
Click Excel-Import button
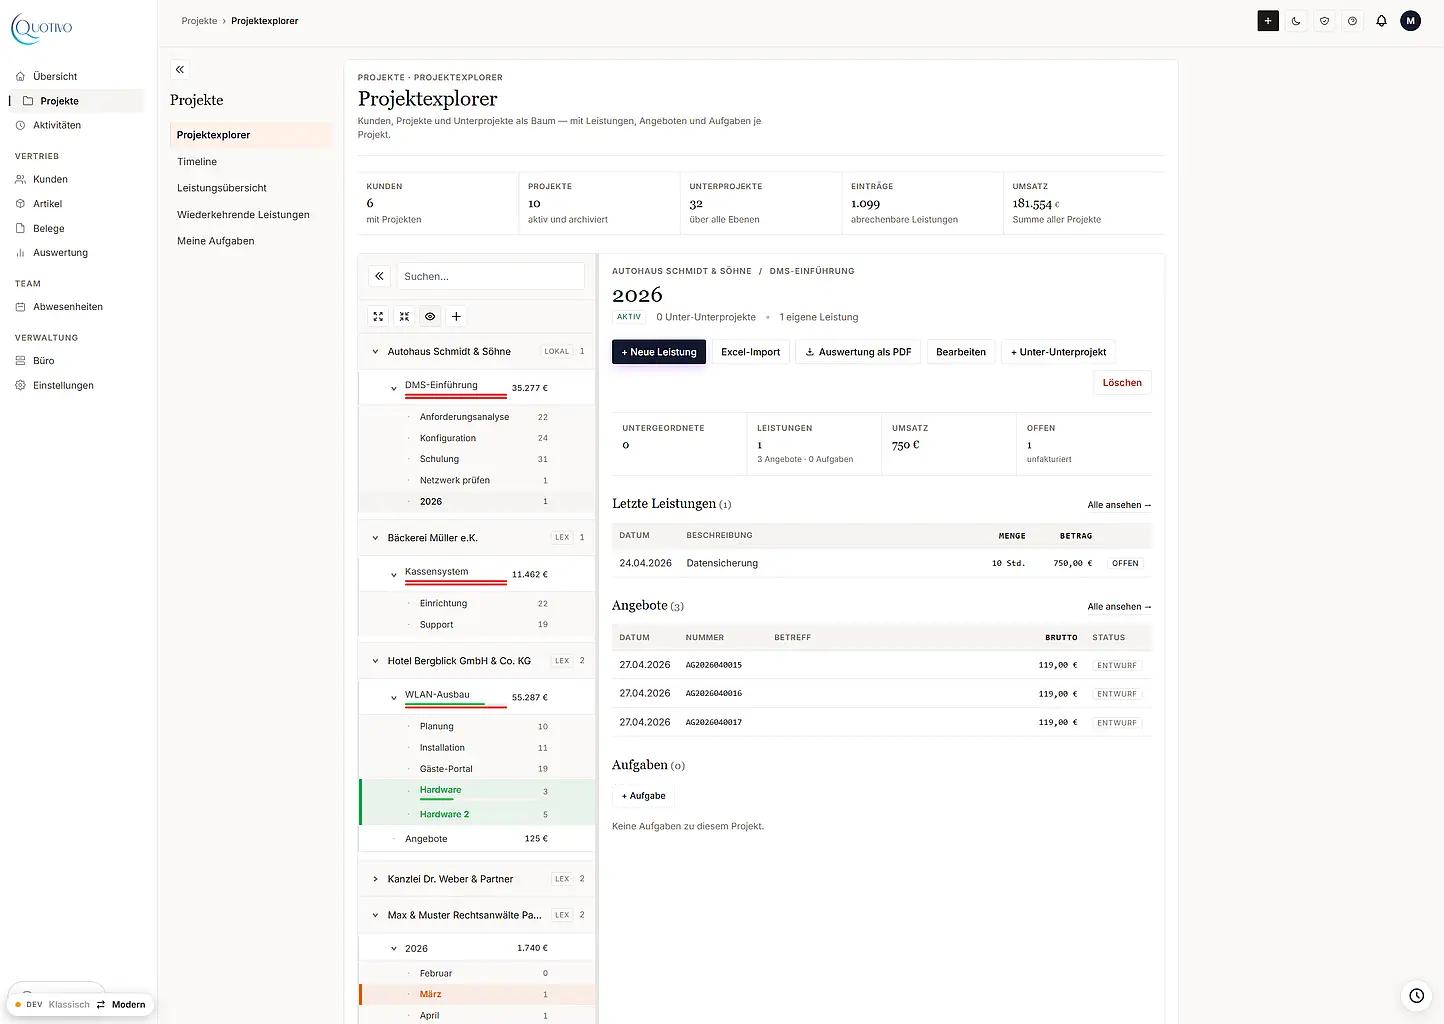[x=751, y=352]
